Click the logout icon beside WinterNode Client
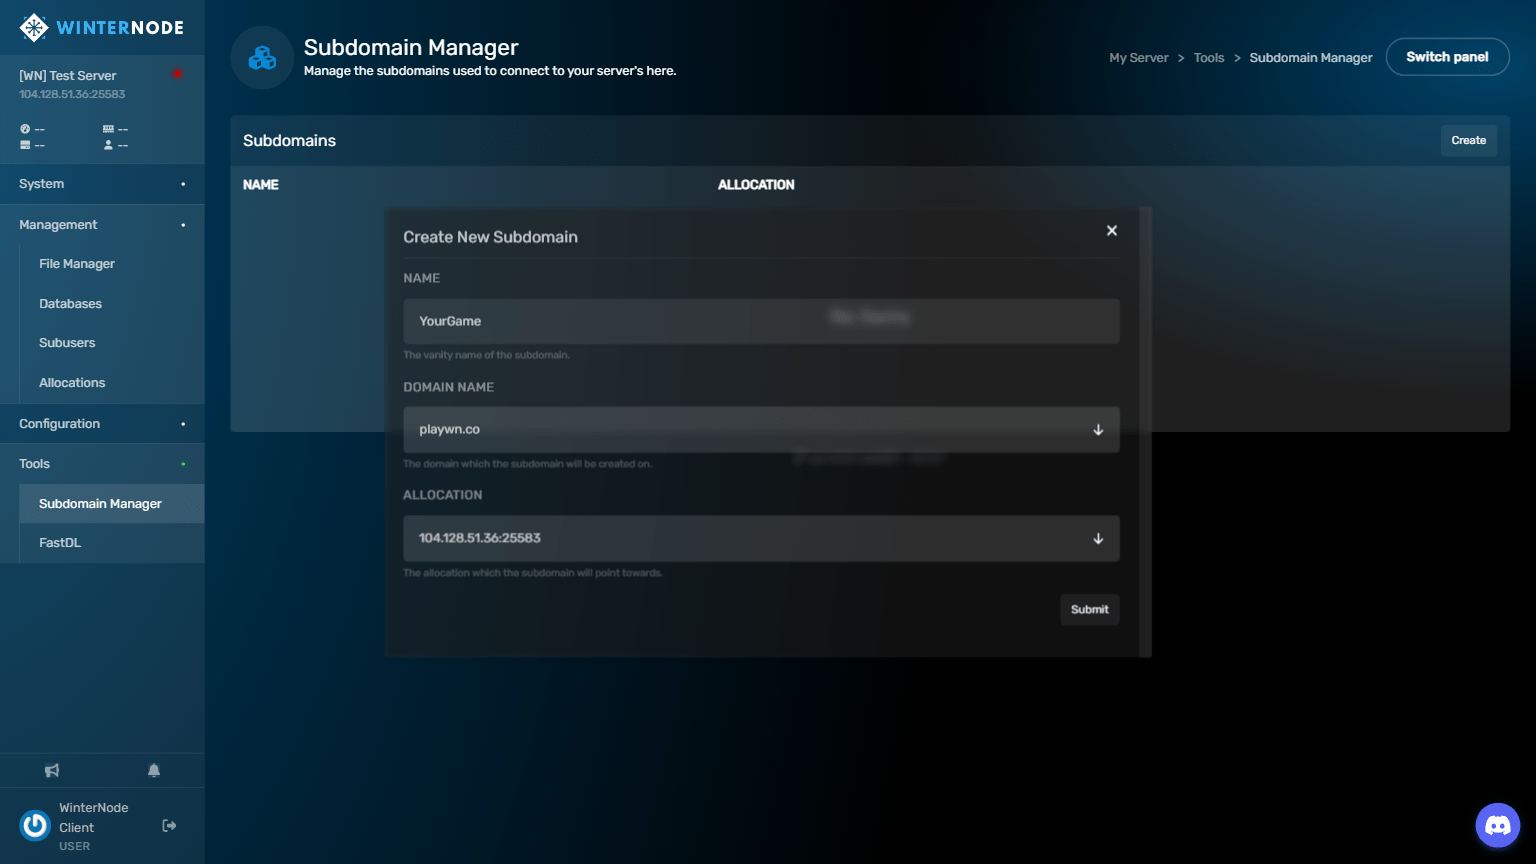The height and width of the screenshot is (864, 1536). pyautogui.click(x=169, y=825)
